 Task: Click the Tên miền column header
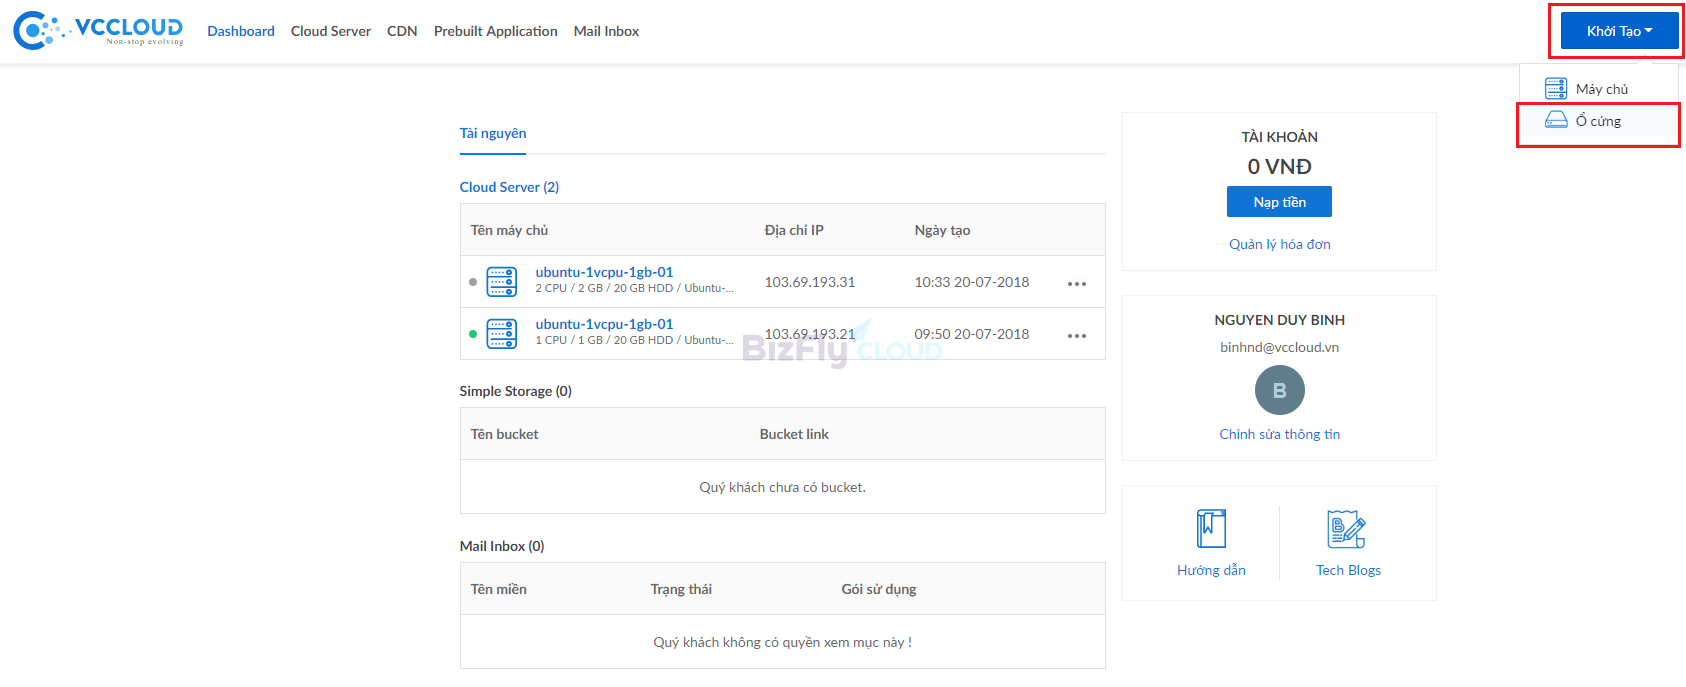tap(499, 589)
